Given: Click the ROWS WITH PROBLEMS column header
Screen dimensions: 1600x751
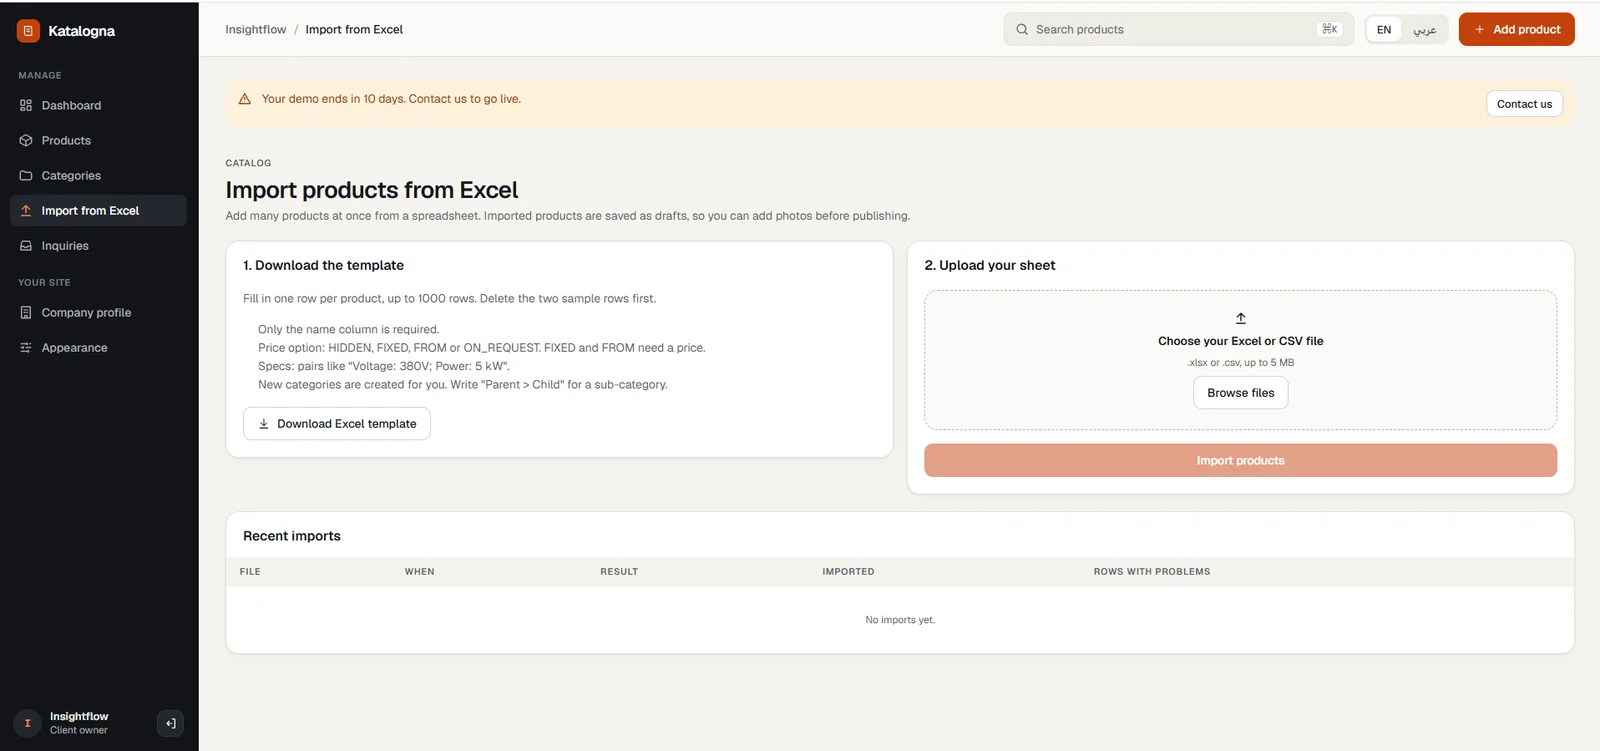Looking at the screenshot, I should [1152, 572].
